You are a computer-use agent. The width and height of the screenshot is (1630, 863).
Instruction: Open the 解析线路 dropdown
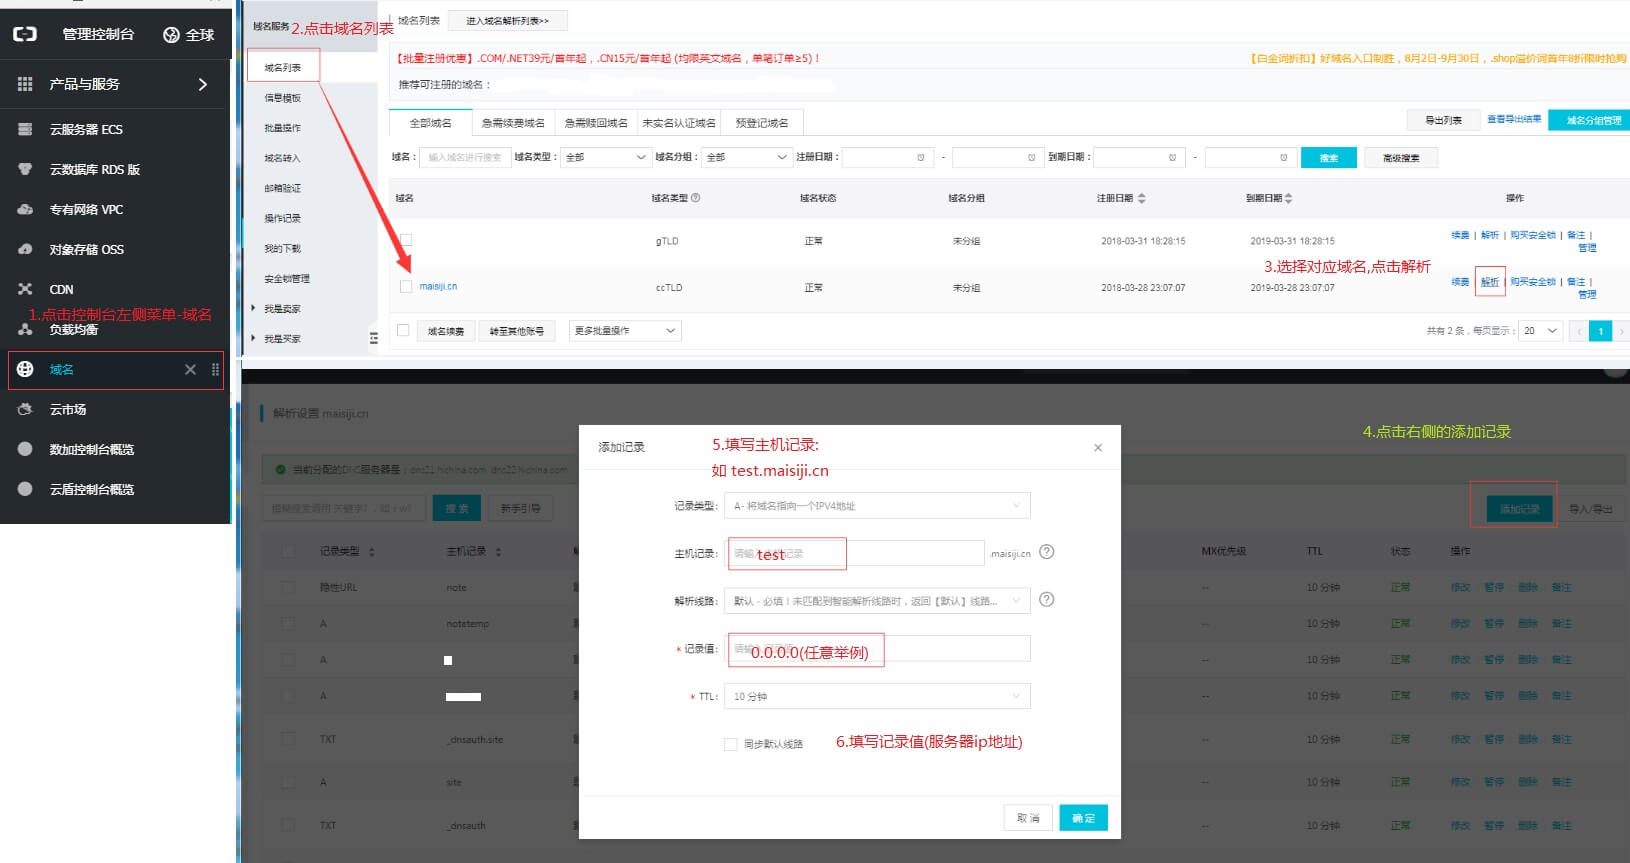(x=877, y=601)
